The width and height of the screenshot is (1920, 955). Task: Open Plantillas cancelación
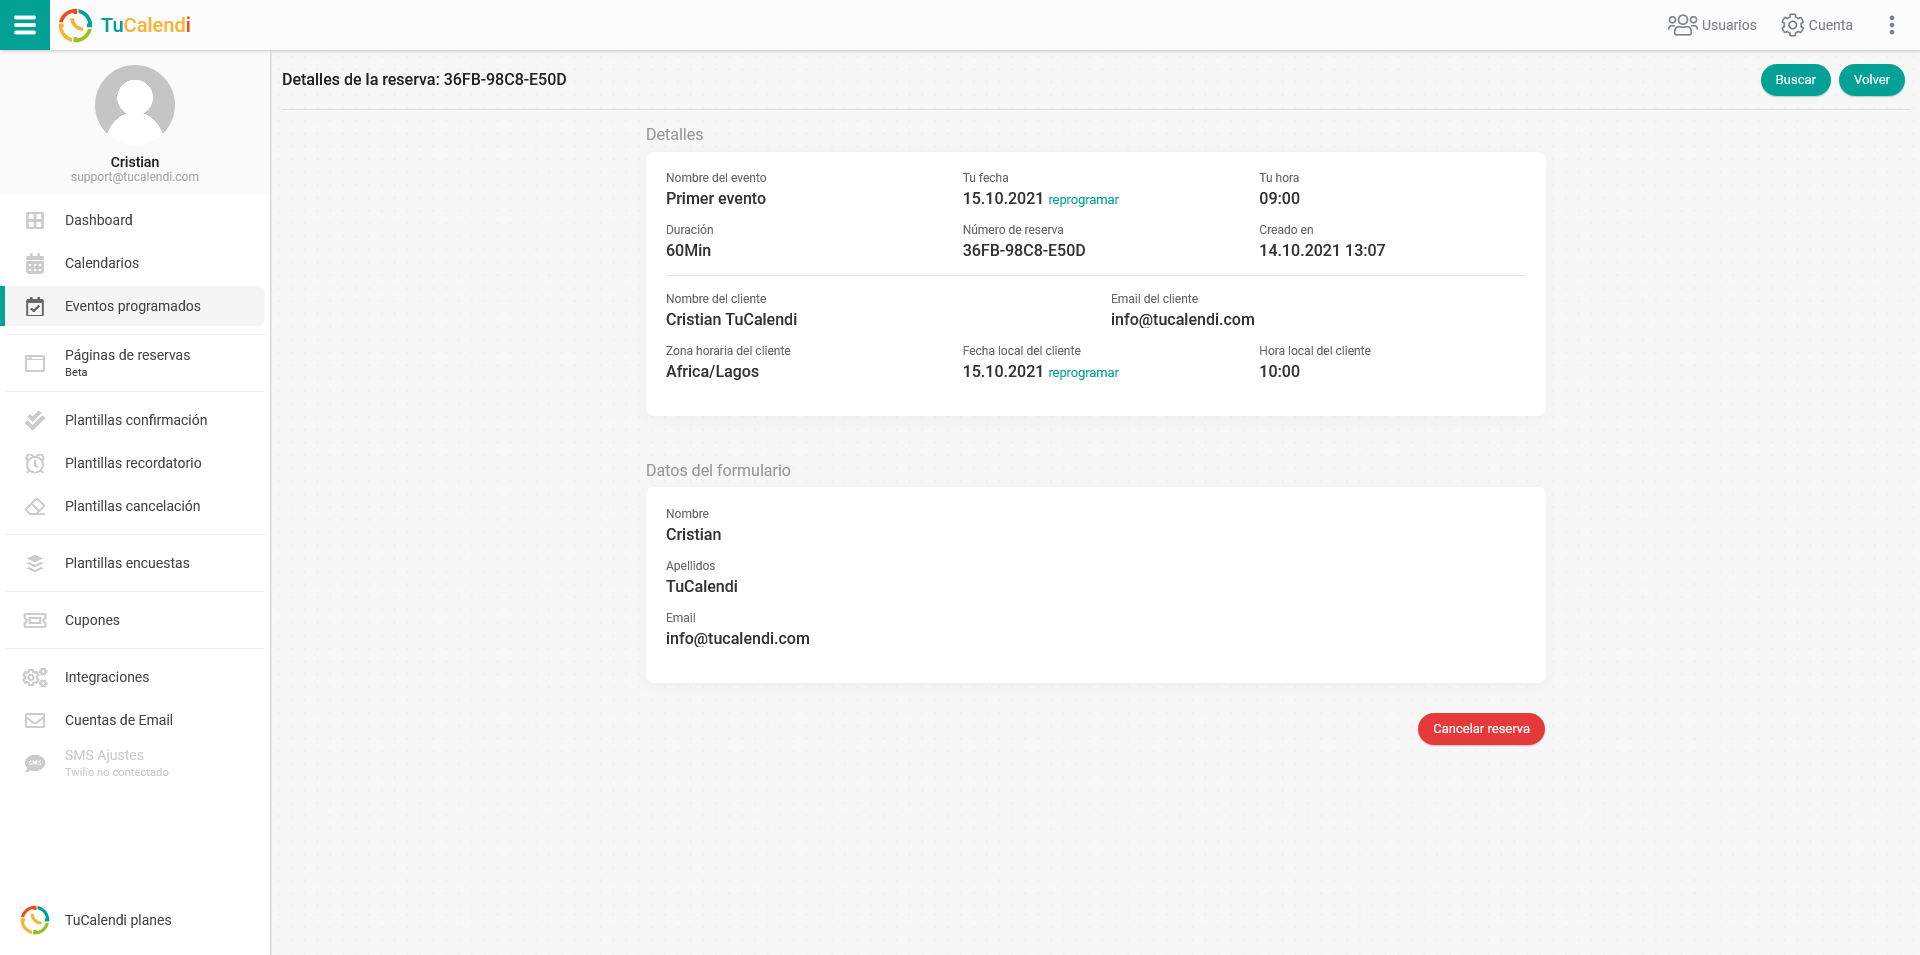[x=135, y=506]
